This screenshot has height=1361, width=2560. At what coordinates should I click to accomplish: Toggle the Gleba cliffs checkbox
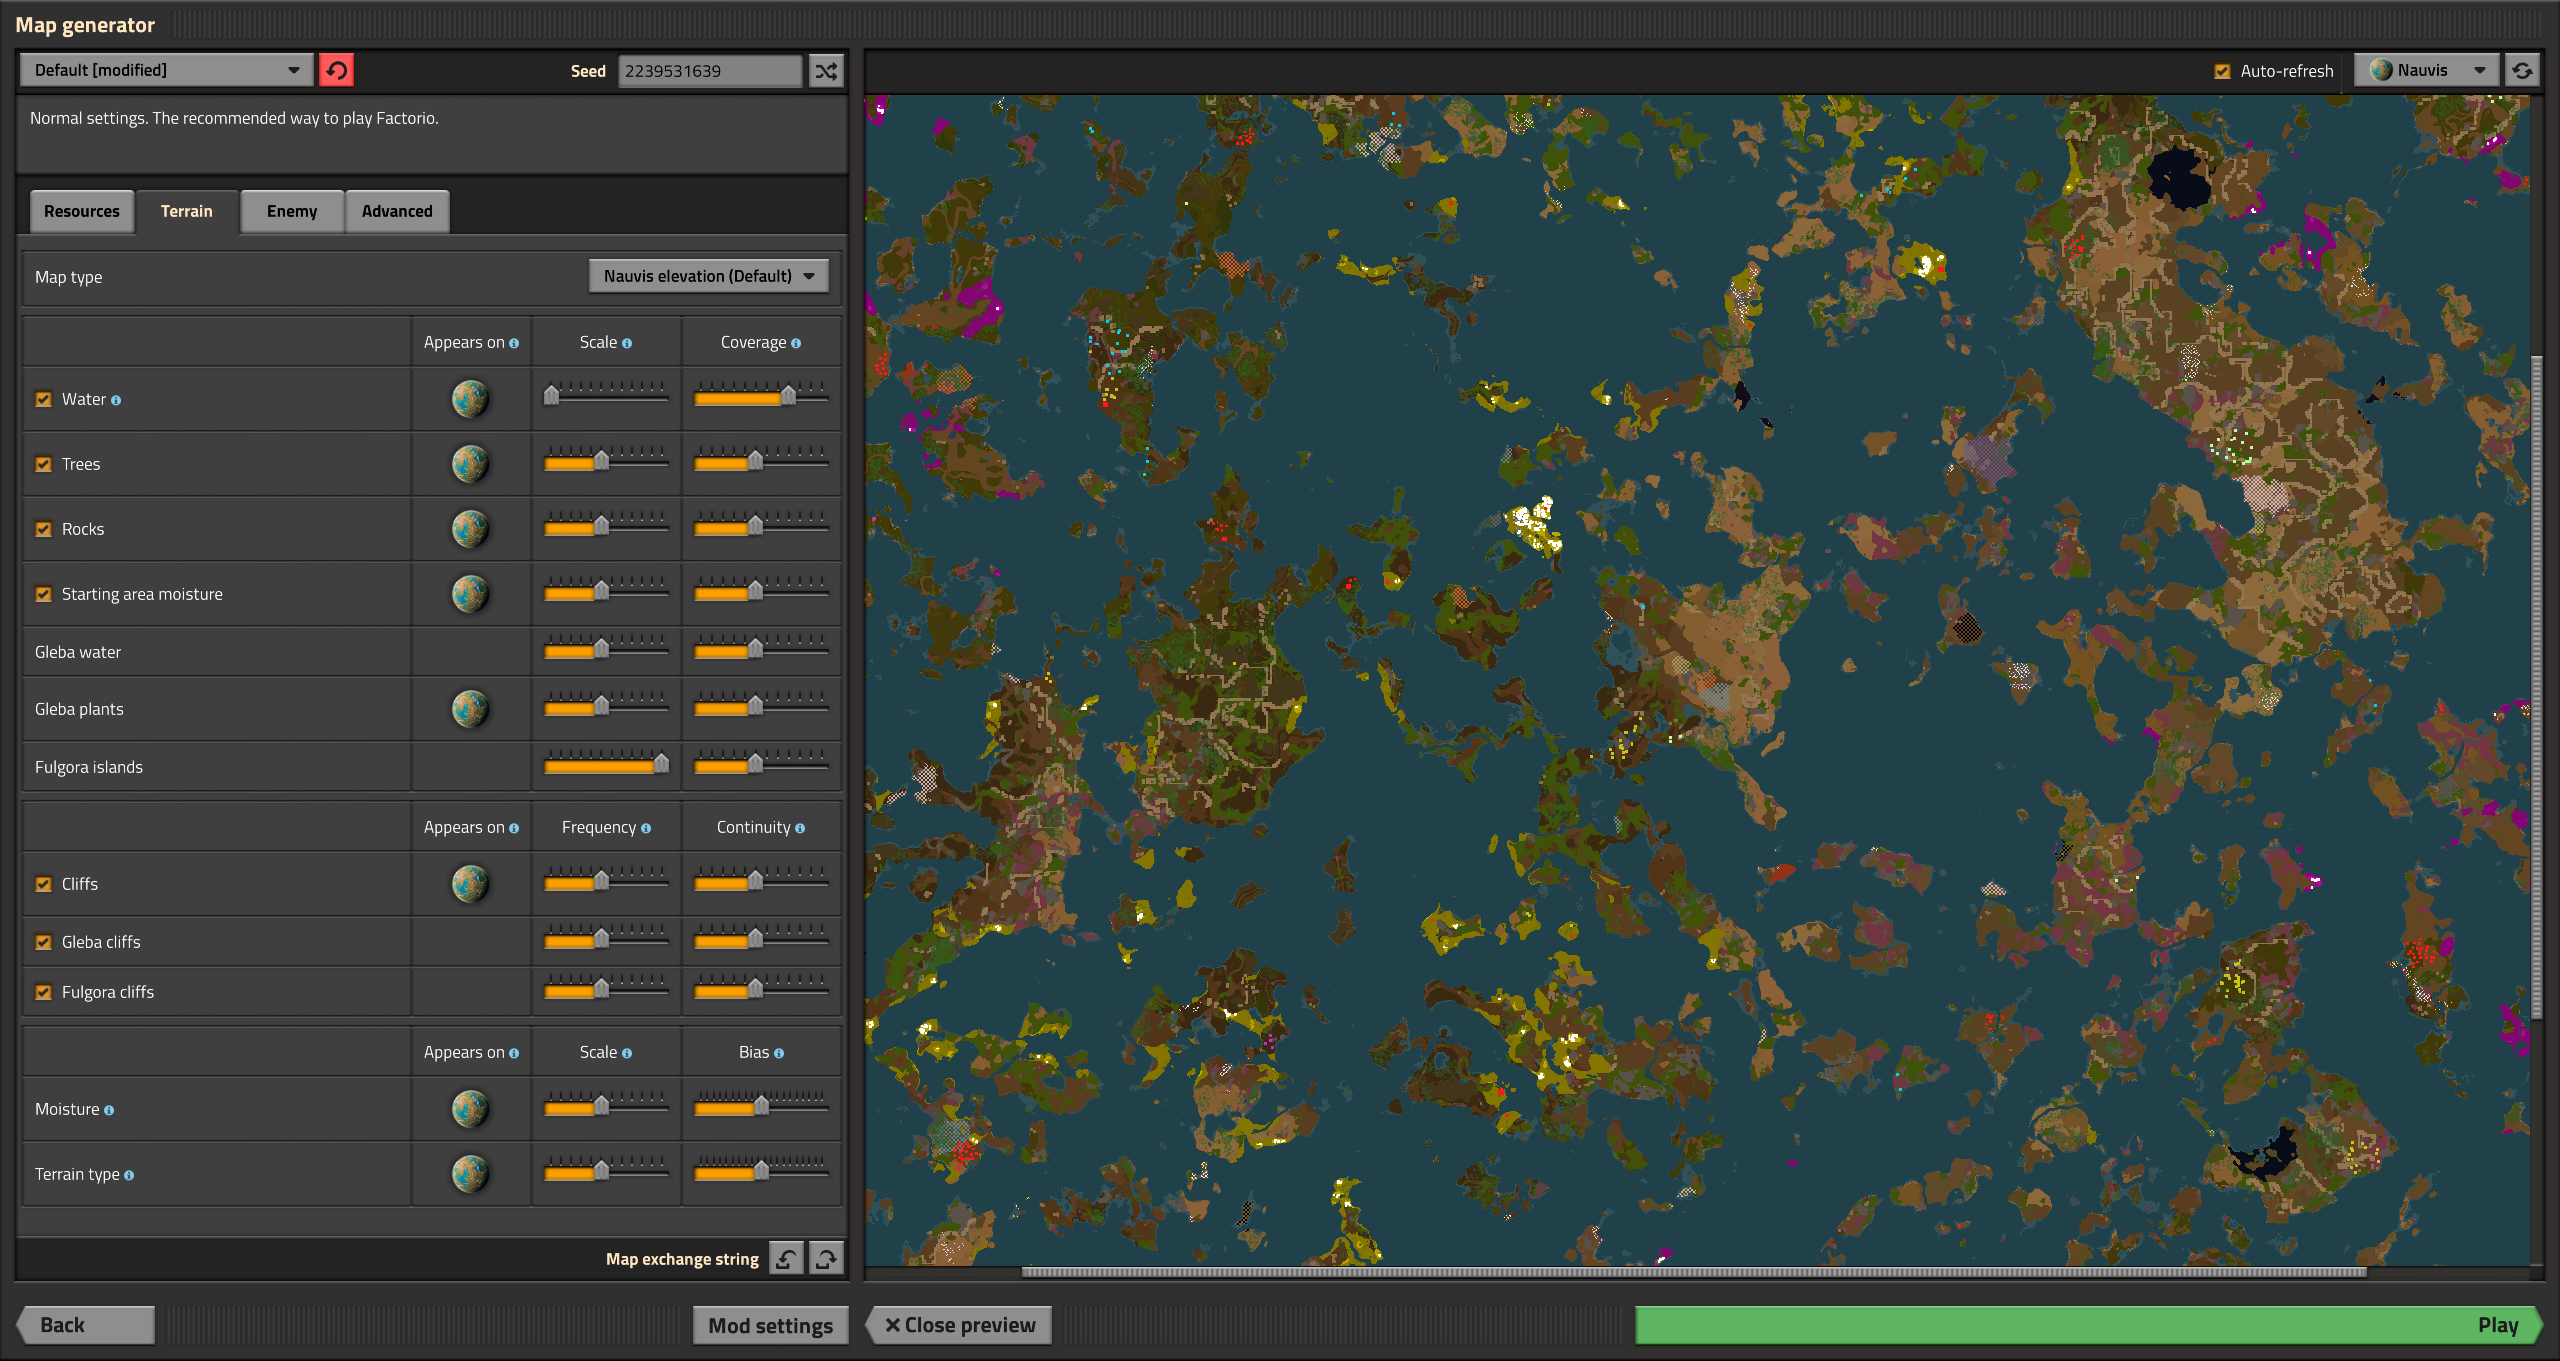click(44, 942)
